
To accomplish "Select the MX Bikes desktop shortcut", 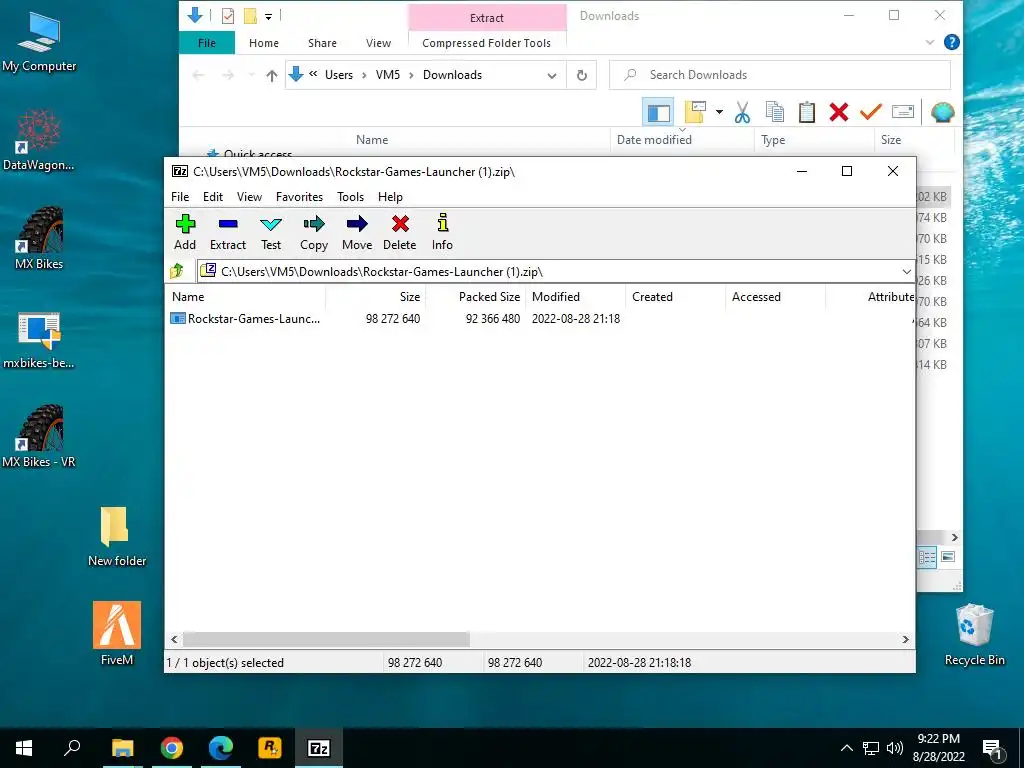I will point(39,238).
